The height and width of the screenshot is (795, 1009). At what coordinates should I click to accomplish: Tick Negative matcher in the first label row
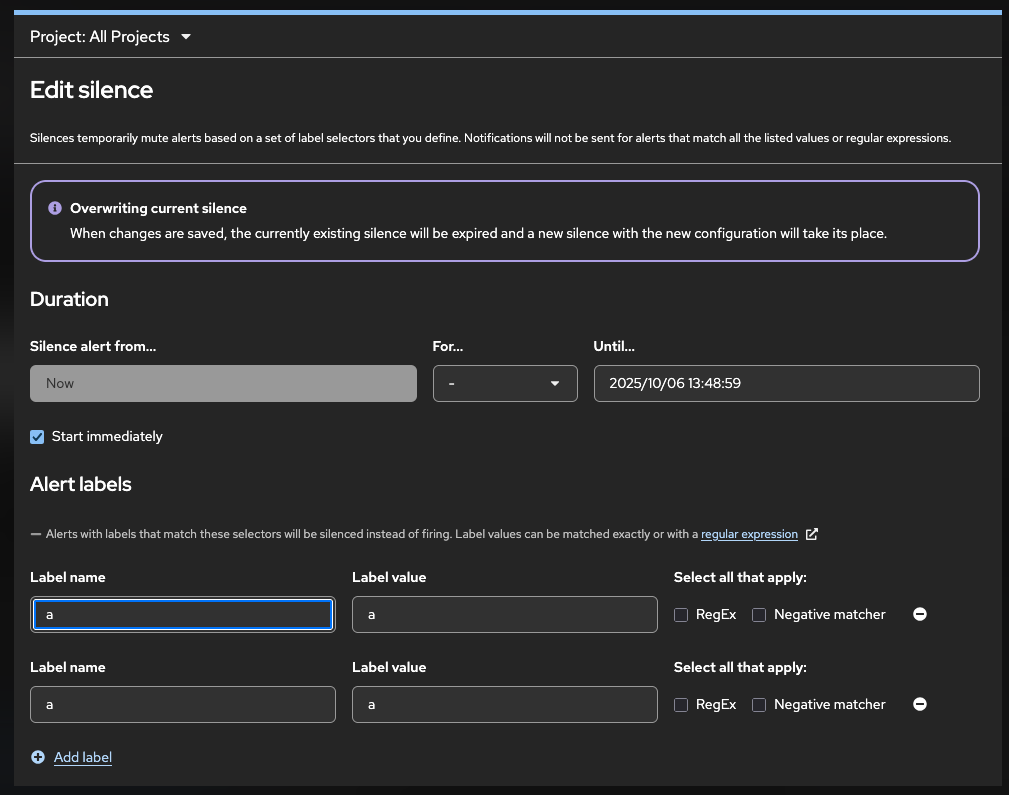point(759,615)
